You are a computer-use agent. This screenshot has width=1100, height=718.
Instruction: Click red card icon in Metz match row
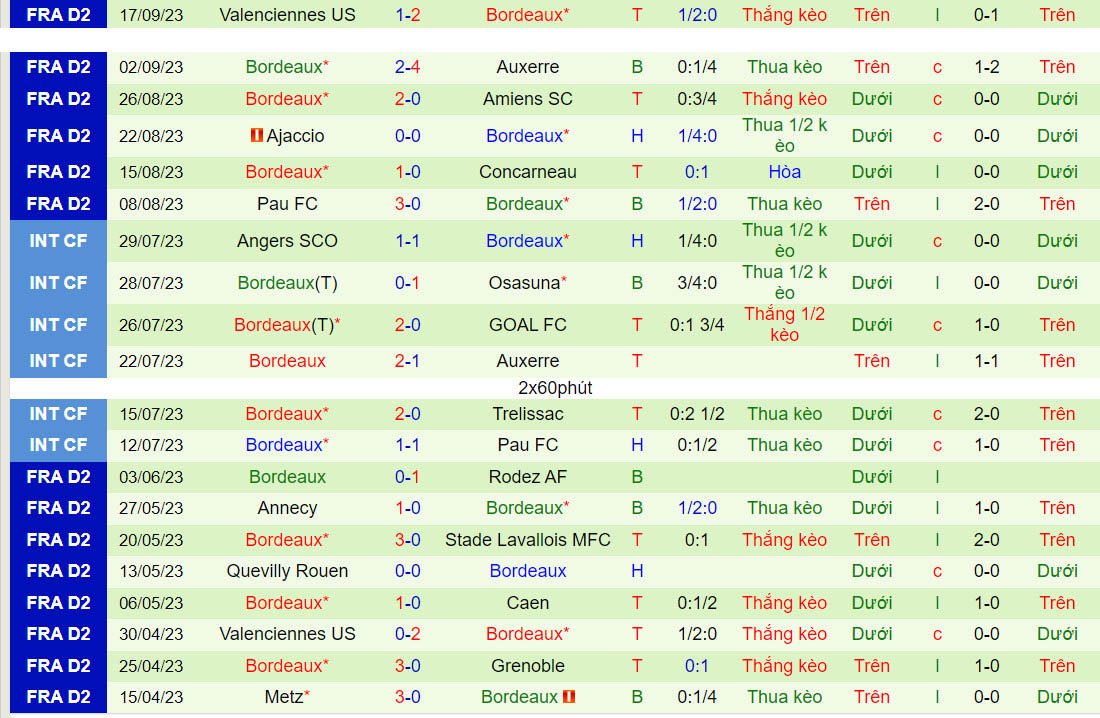coord(569,697)
